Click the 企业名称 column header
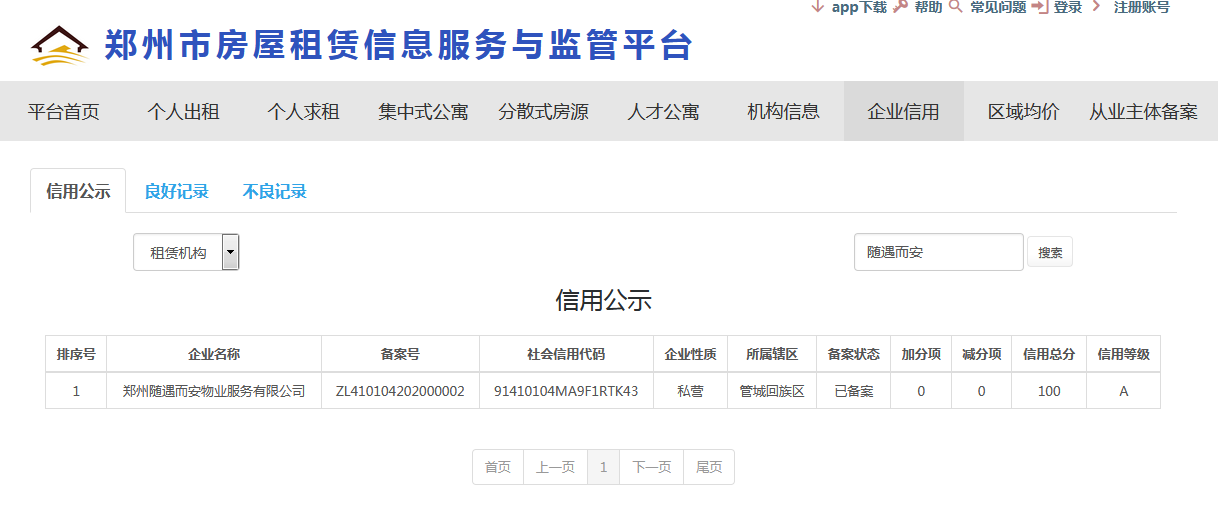Image resolution: width=1218 pixels, height=507 pixels. (x=214, y=354)
